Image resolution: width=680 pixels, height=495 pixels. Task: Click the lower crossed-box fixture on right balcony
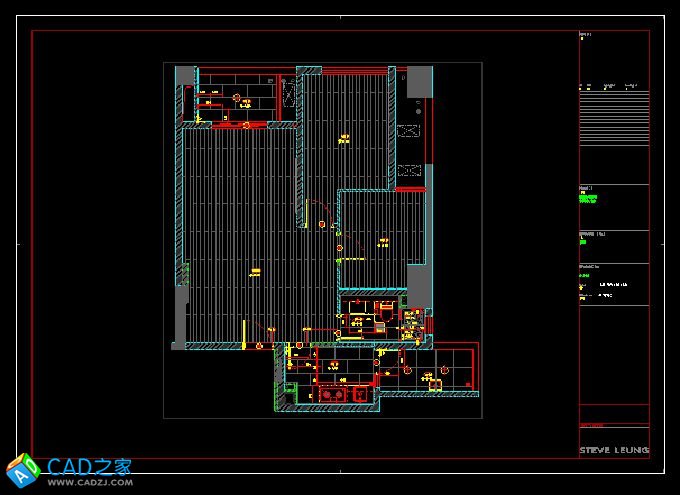tap(408, 170)
